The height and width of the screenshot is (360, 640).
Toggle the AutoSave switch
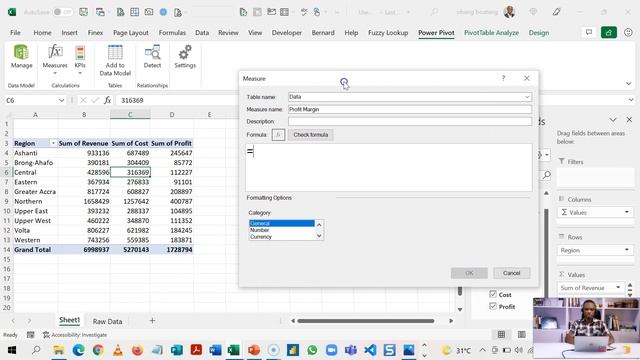click(x=62, y=12)
